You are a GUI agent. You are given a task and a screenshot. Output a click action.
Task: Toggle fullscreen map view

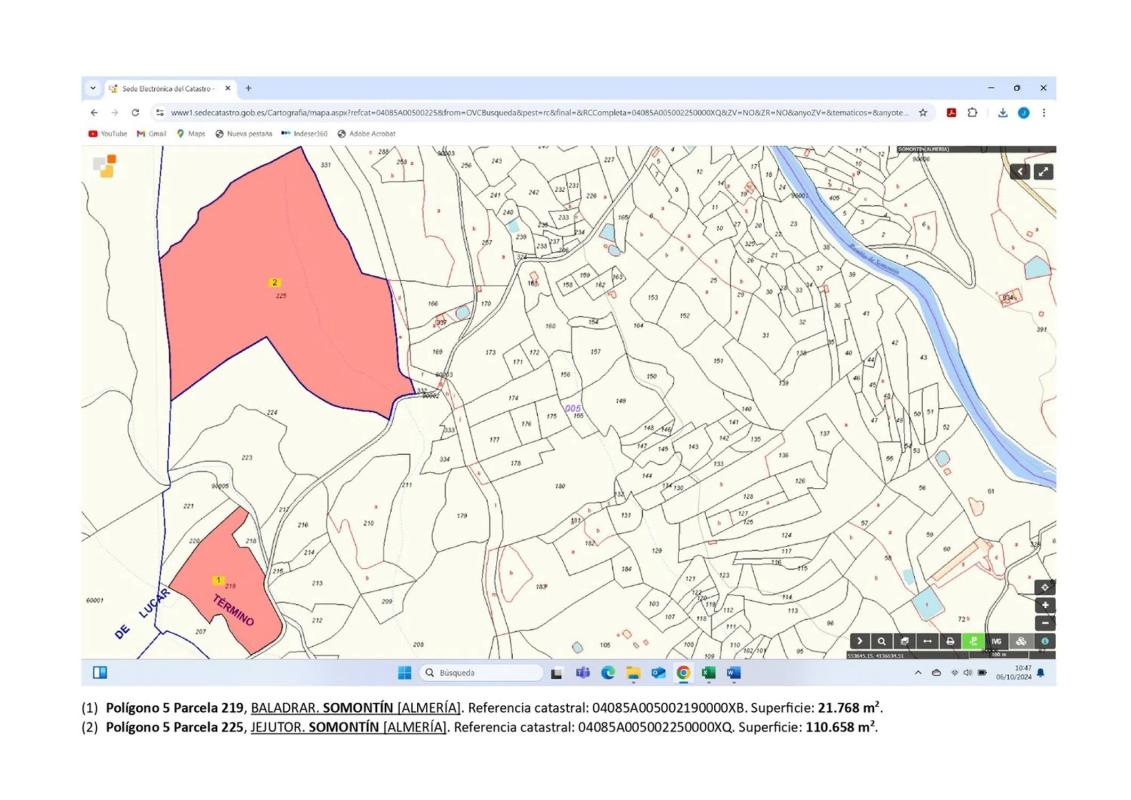(x=1043, y=172)
